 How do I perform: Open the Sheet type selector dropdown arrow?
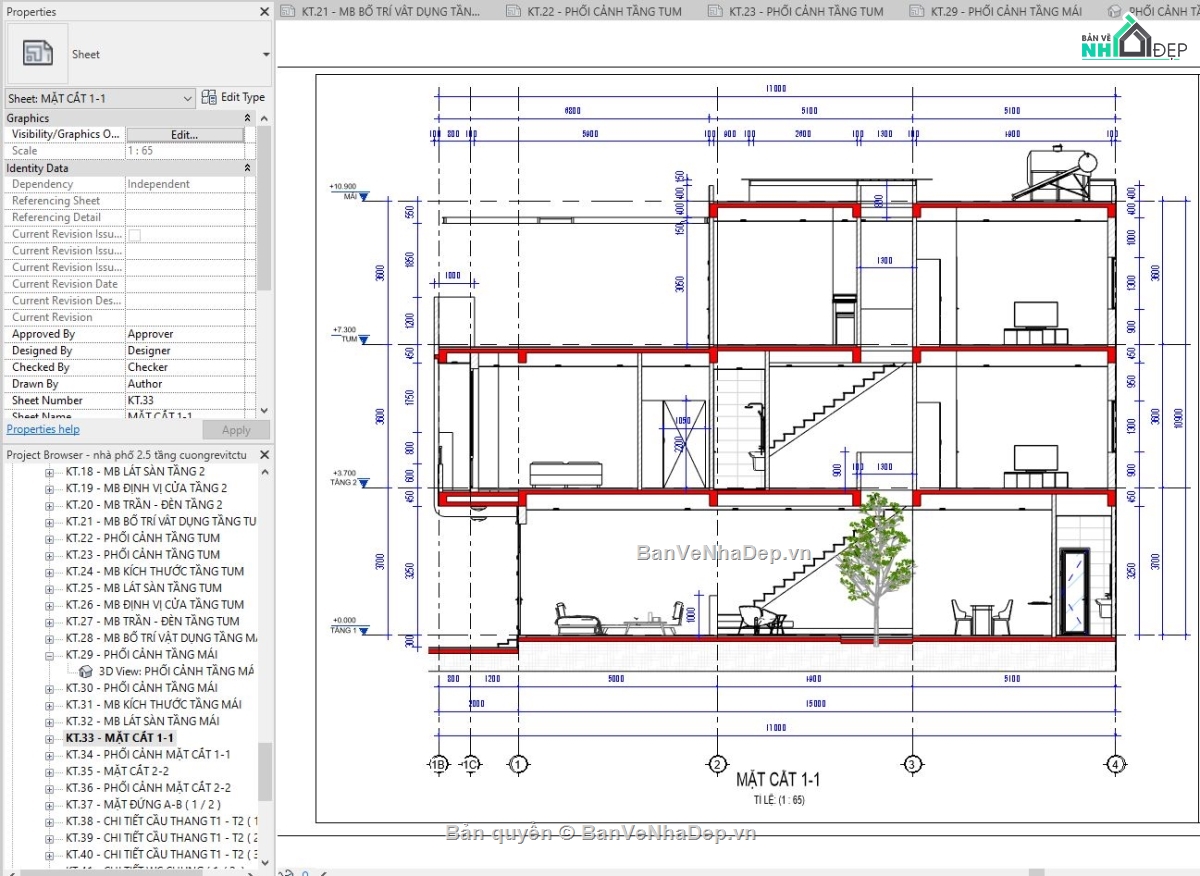pyautogui.click(x=266, y=54)
